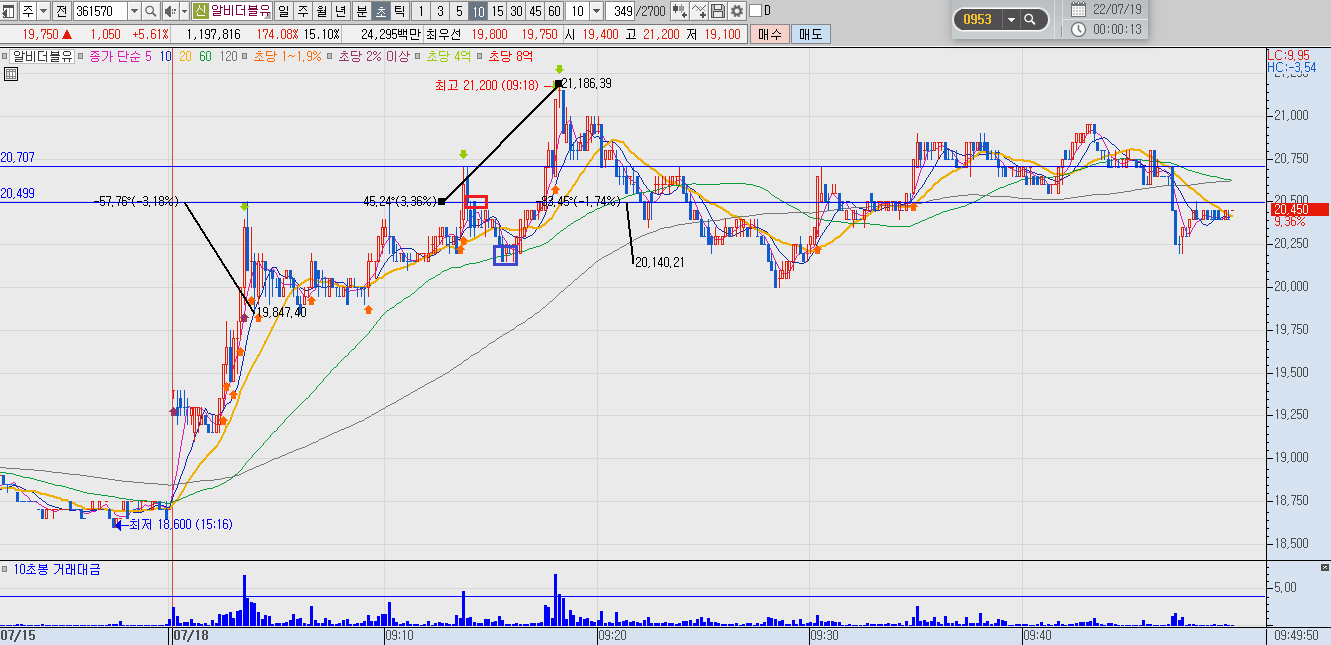Click the calendar icon next to 22/07/19
The width and height of the screenshot is (1331, 645).
1078,9
